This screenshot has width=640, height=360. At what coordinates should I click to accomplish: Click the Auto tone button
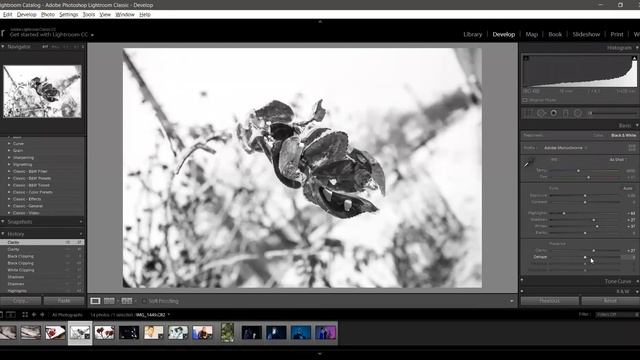coord(627,188)
